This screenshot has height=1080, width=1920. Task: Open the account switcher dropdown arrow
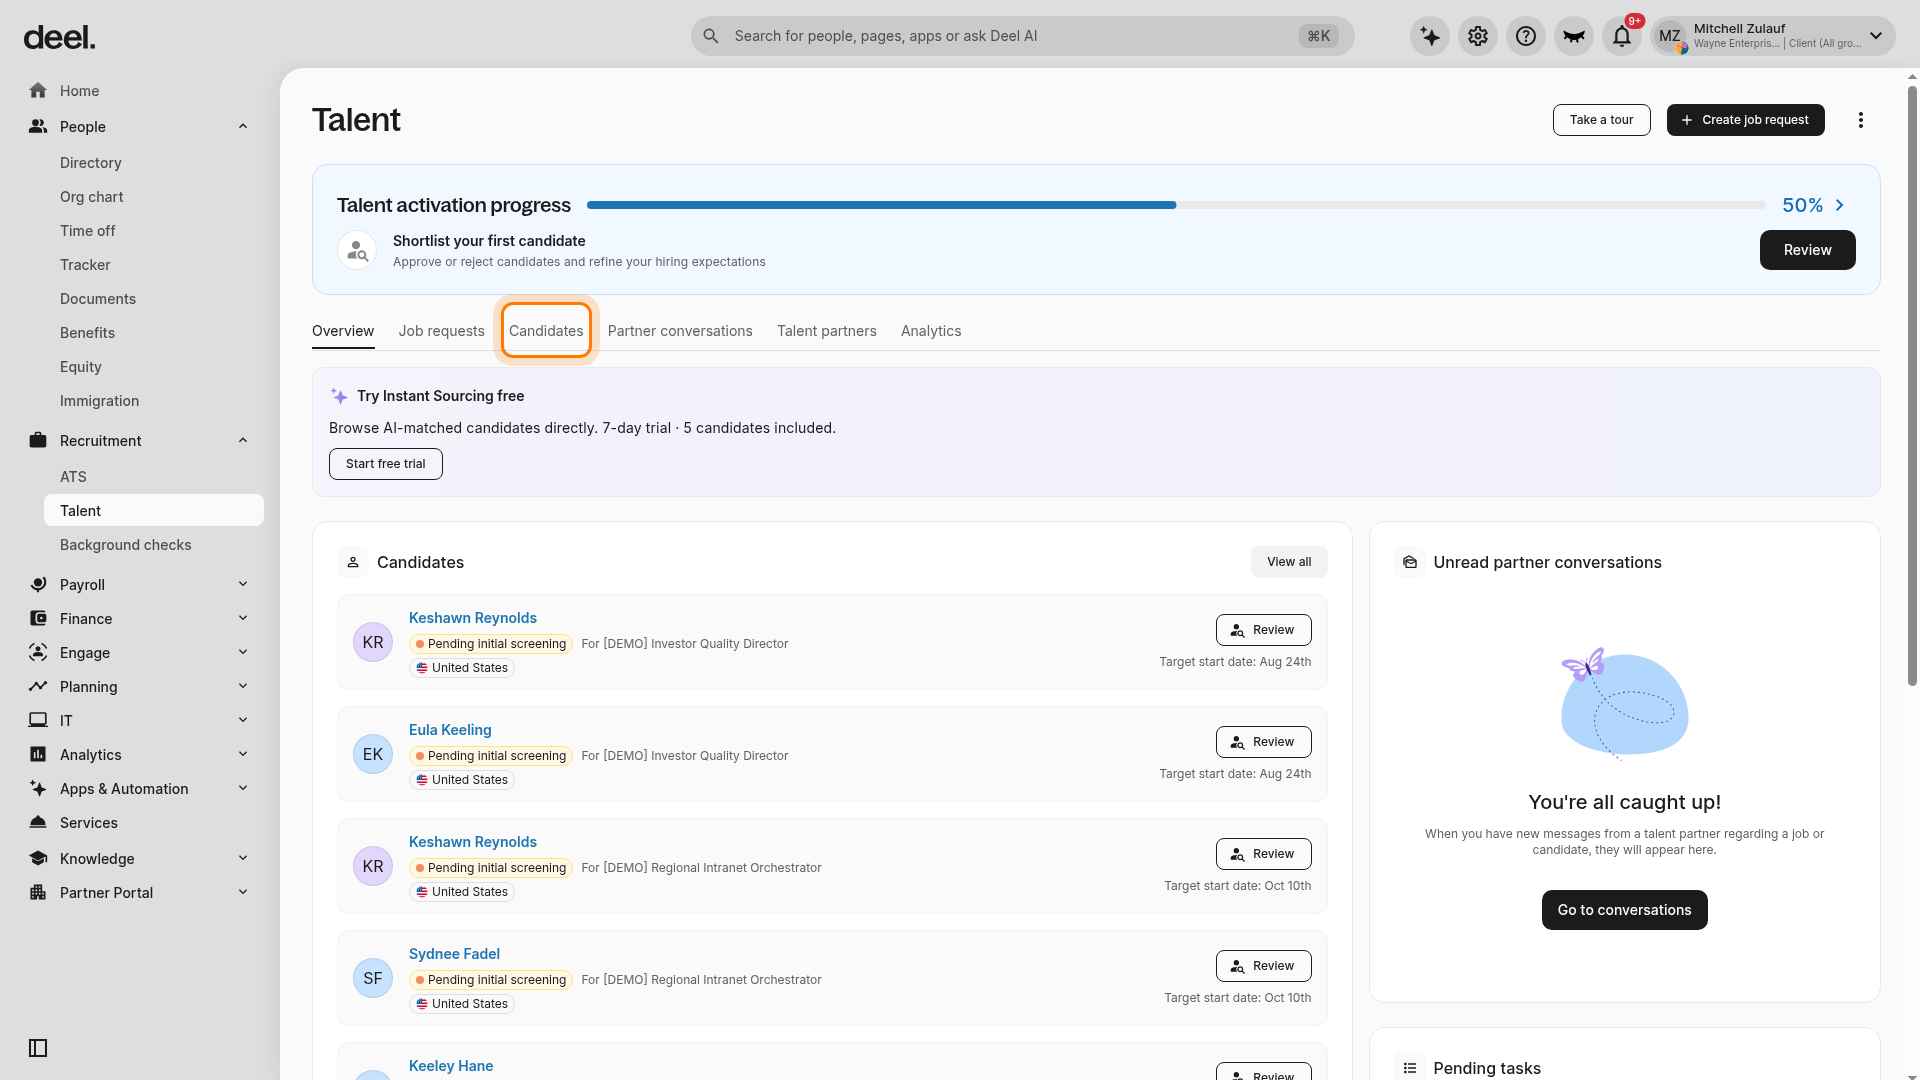[1876, 37]
